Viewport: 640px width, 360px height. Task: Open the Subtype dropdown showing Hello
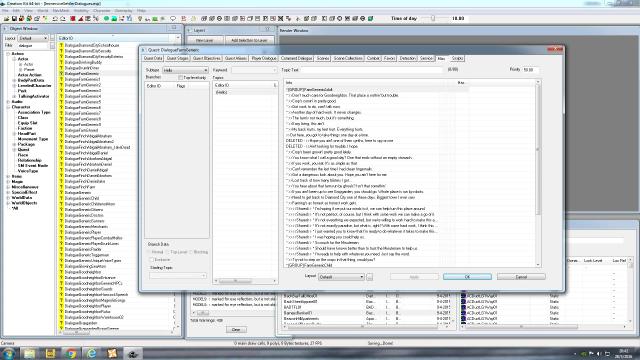pyautogui.click(x=186, y=70)
